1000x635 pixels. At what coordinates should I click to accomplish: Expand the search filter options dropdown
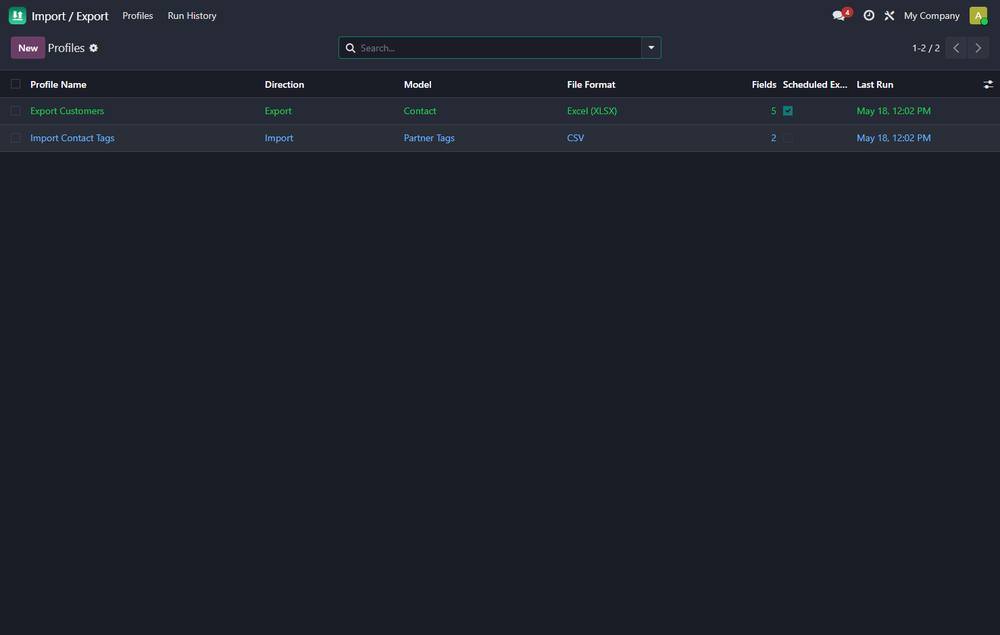point(651,48)
